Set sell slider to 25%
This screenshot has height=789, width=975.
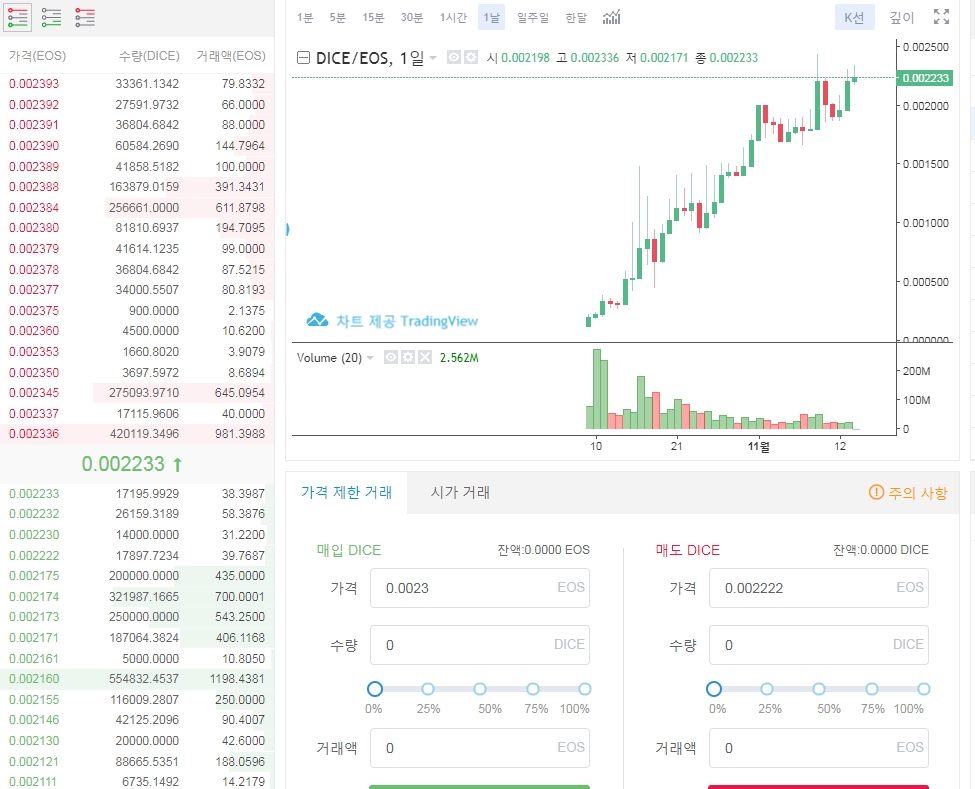click(767, 689)
